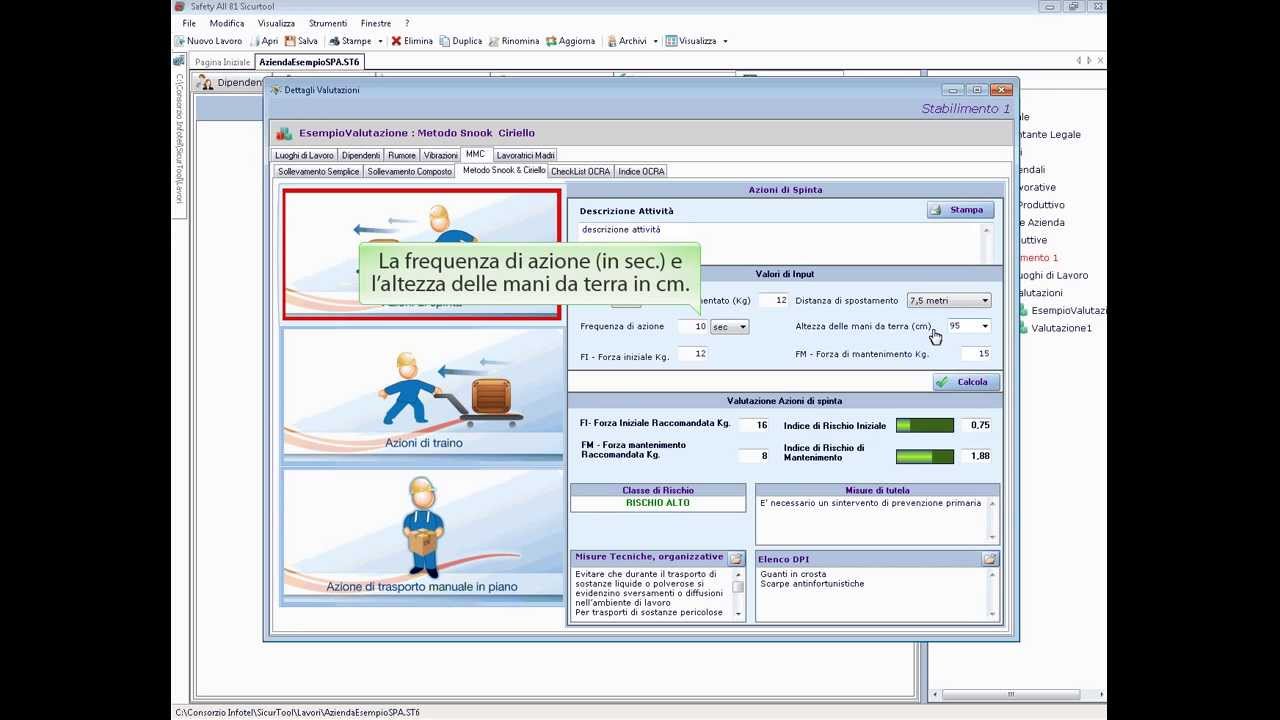Open the Modifica menu
This screenshot has height=720, width=1280.
tap(227, 23)
